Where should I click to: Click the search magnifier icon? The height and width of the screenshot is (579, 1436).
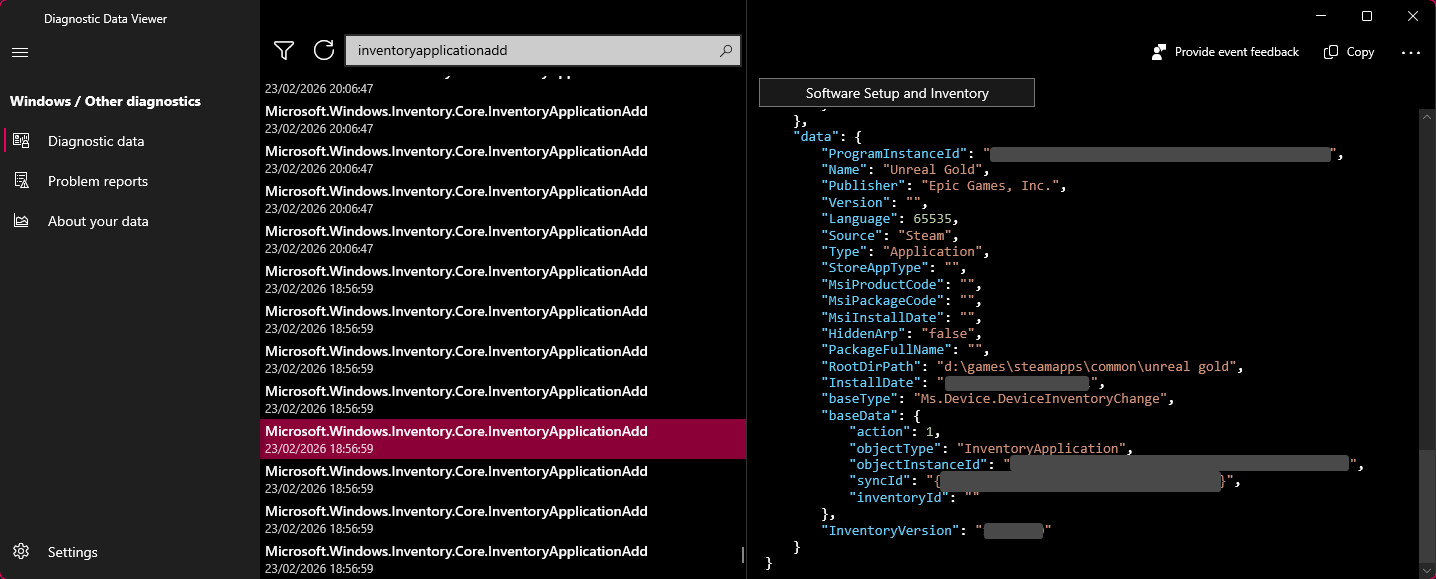tap(726, 50)
